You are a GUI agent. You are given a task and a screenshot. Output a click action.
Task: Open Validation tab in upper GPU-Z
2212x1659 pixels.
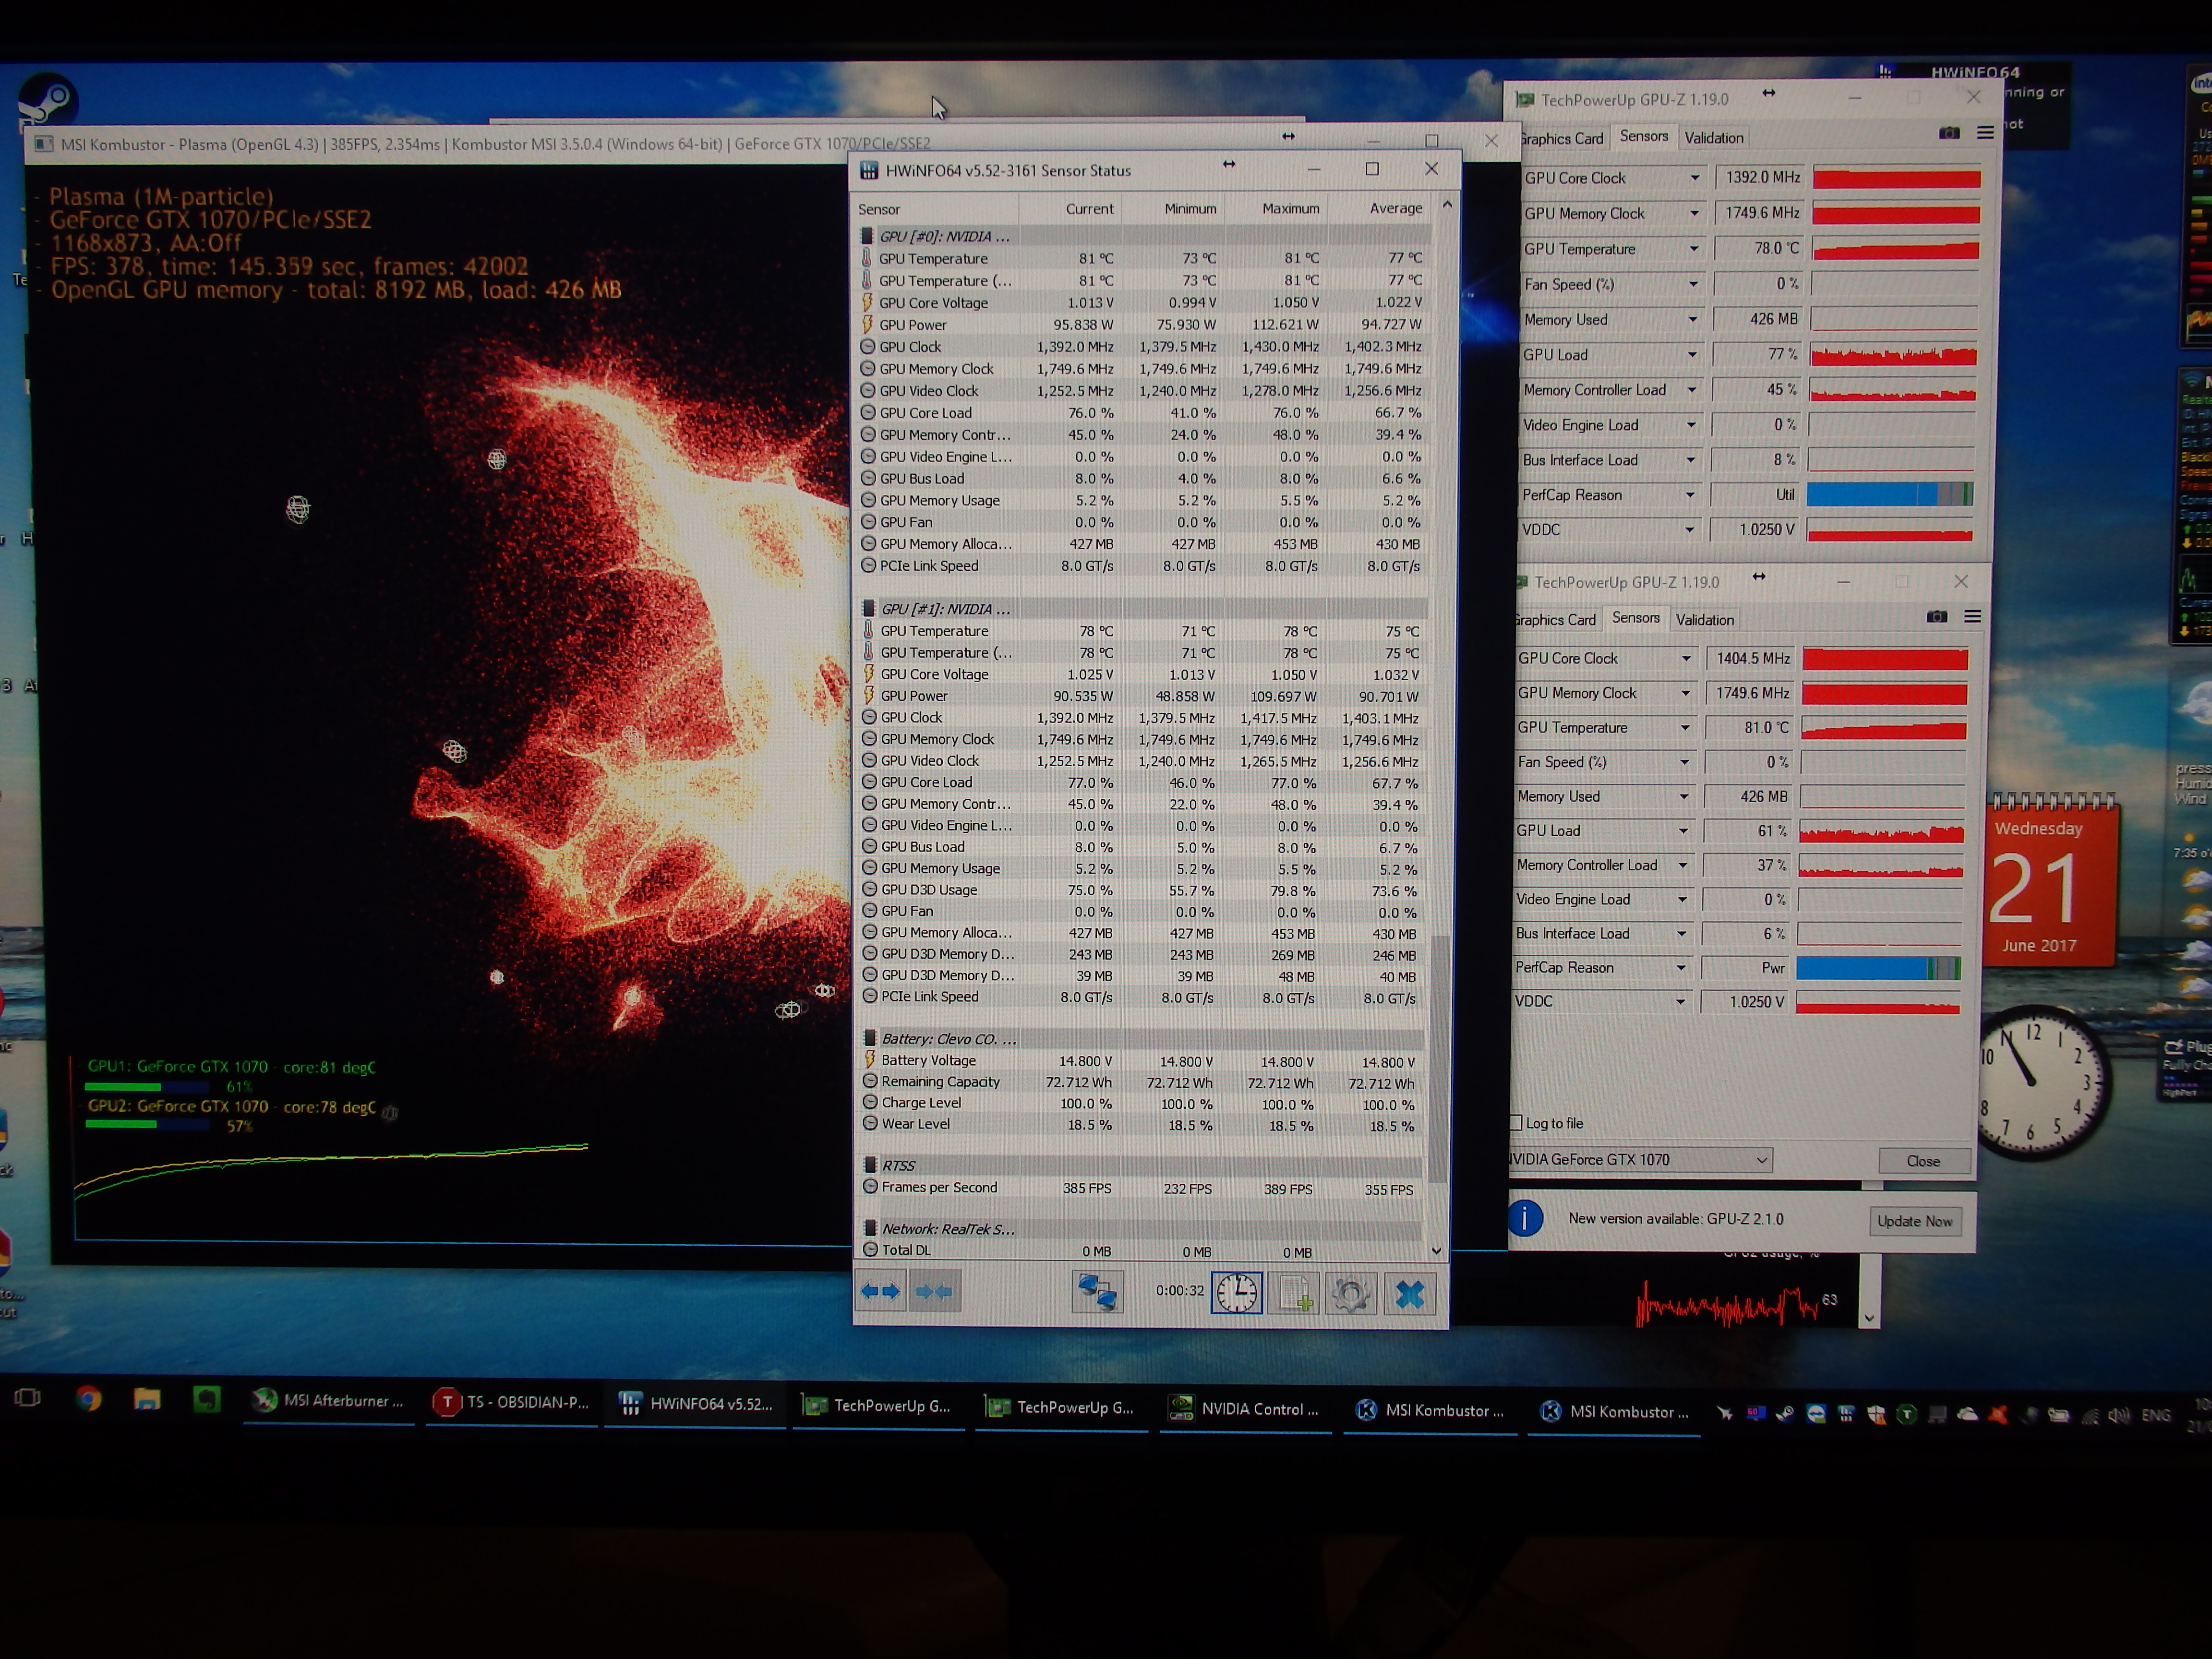(x=1714, y=138)
